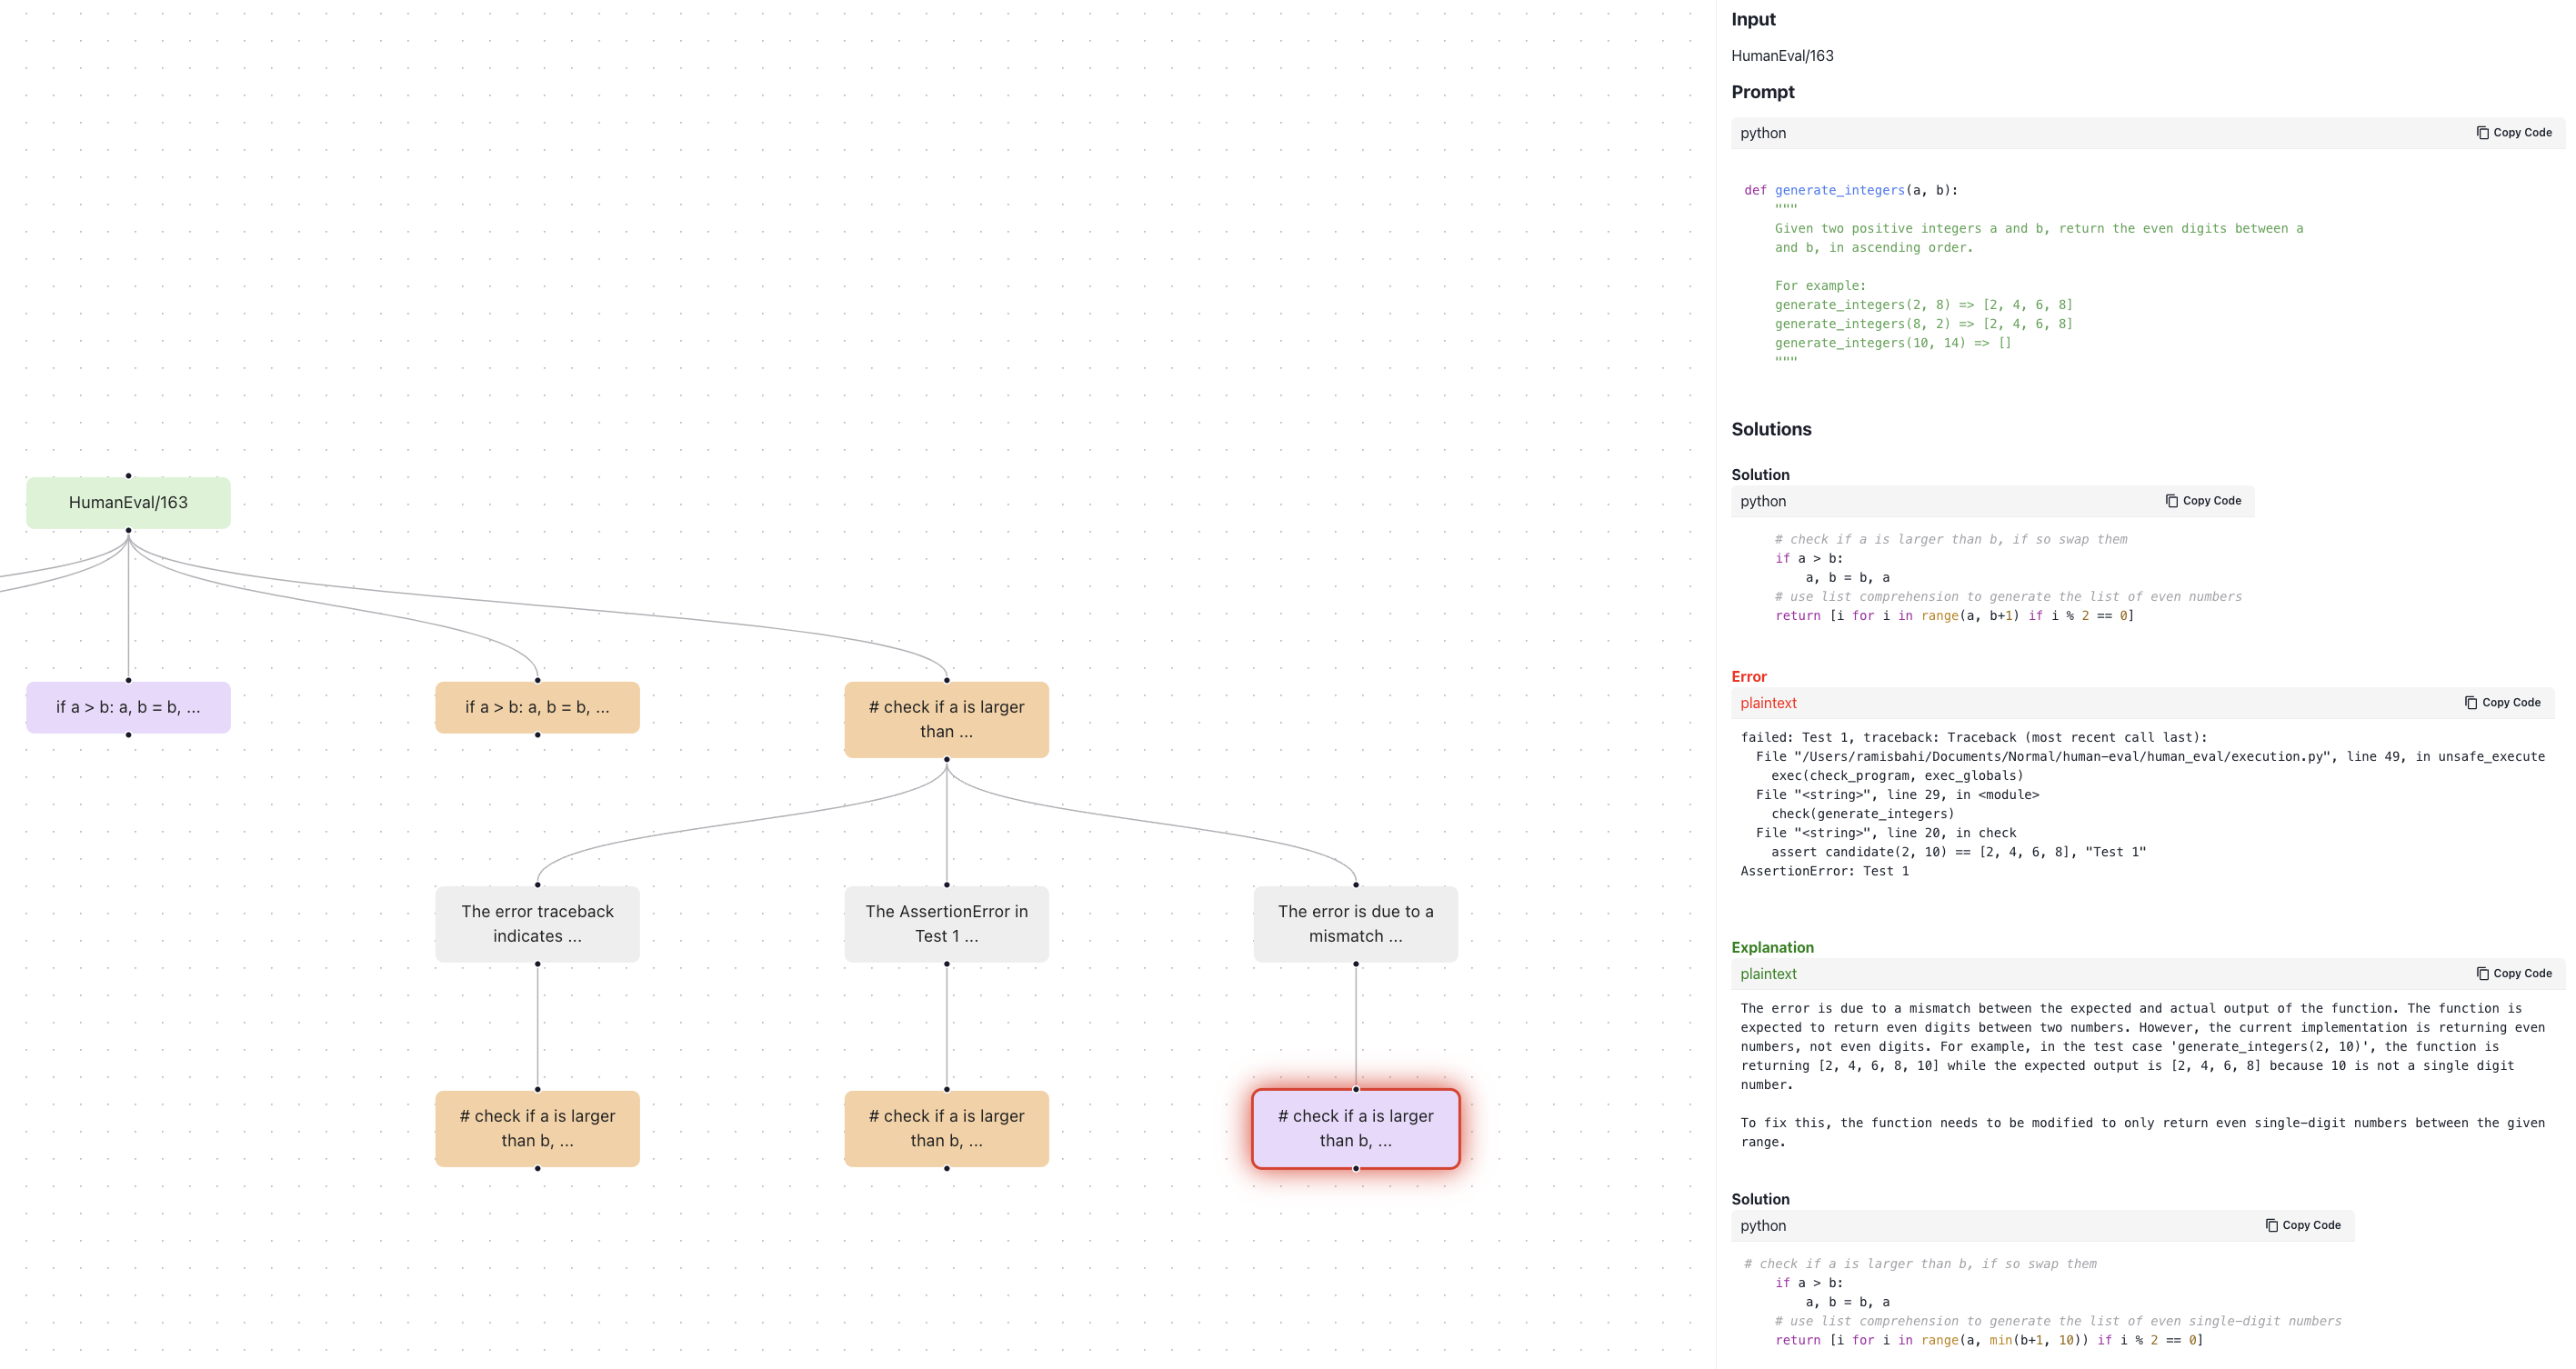2576x1369 pixels.
Task: Click the Error section heading
Action: click(1748, 677)
